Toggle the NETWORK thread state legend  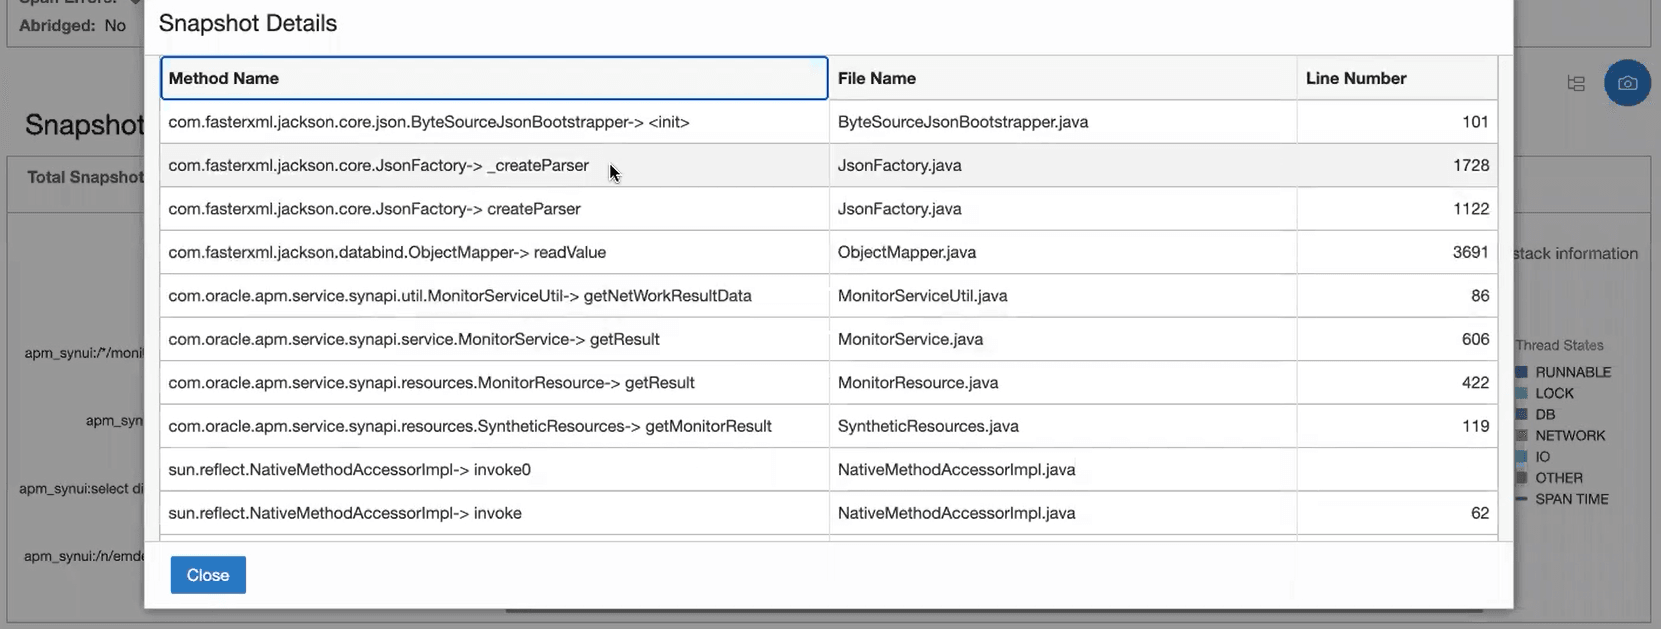[x=1569, y=436]
